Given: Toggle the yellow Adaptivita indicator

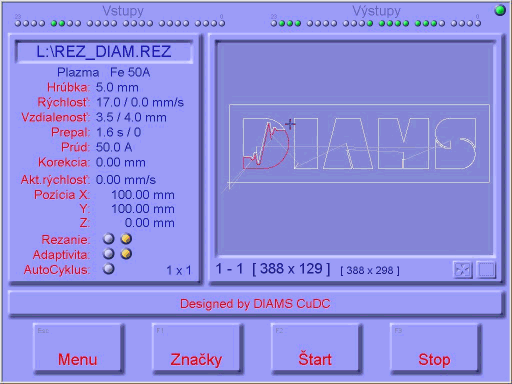Looking at the screenshot, I should tap(126, 254).
